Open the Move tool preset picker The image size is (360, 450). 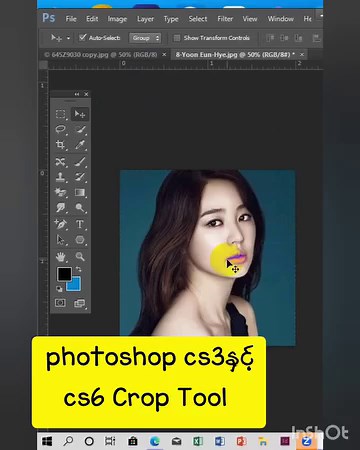pos(68,38)
